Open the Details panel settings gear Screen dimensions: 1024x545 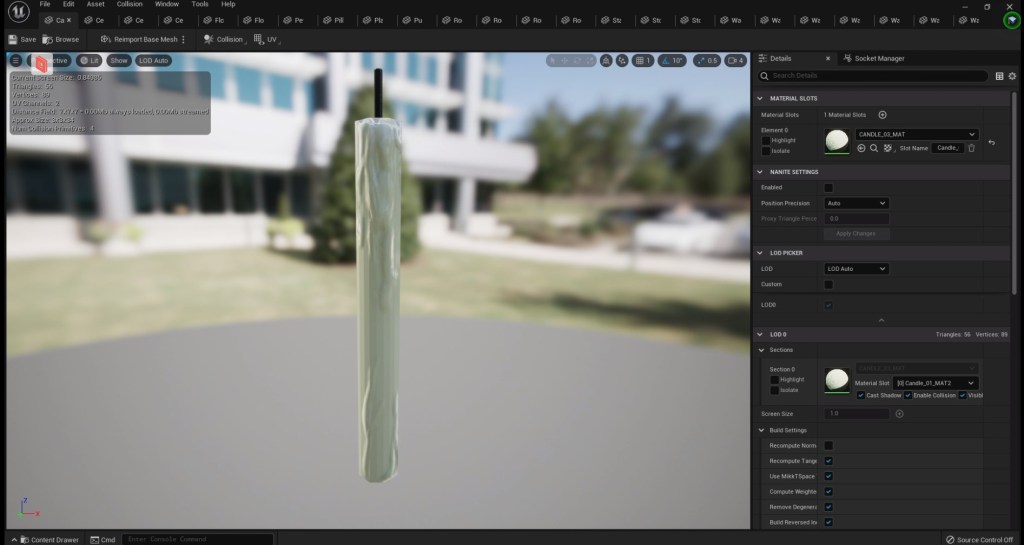point(1012,76)
